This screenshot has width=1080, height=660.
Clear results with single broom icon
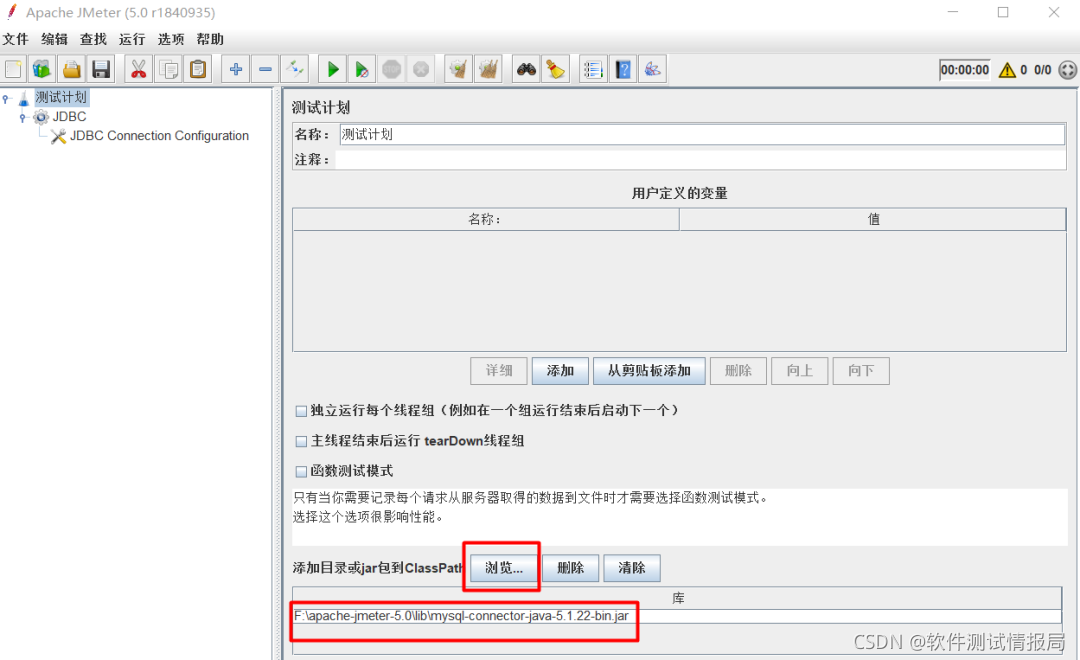[458, 70]
